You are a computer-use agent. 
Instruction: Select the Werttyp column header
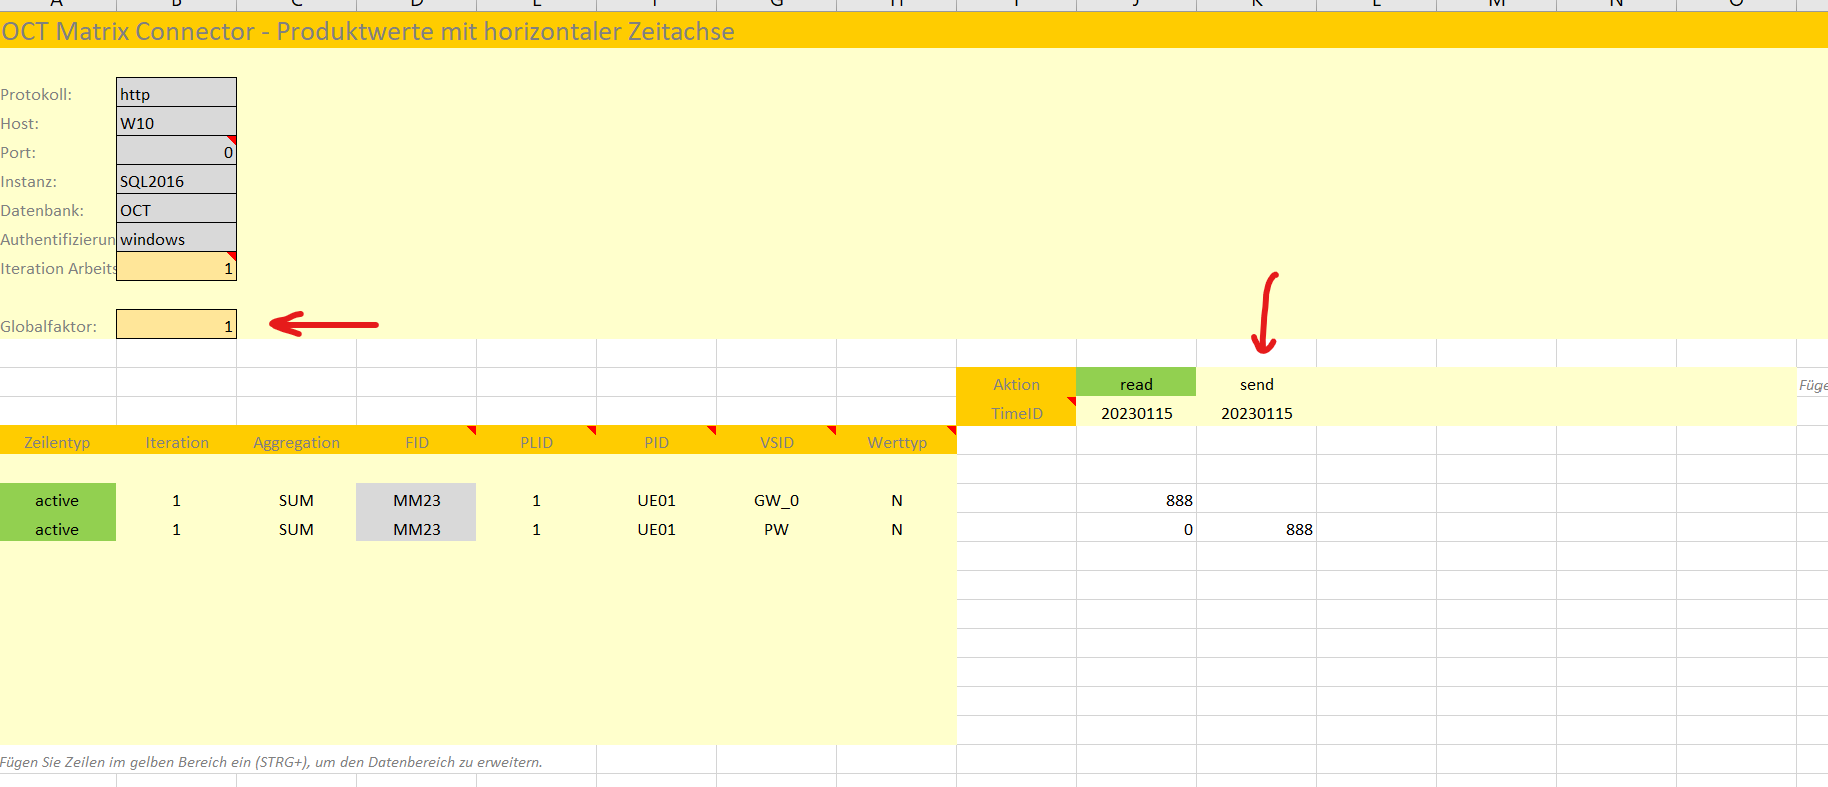897,442
